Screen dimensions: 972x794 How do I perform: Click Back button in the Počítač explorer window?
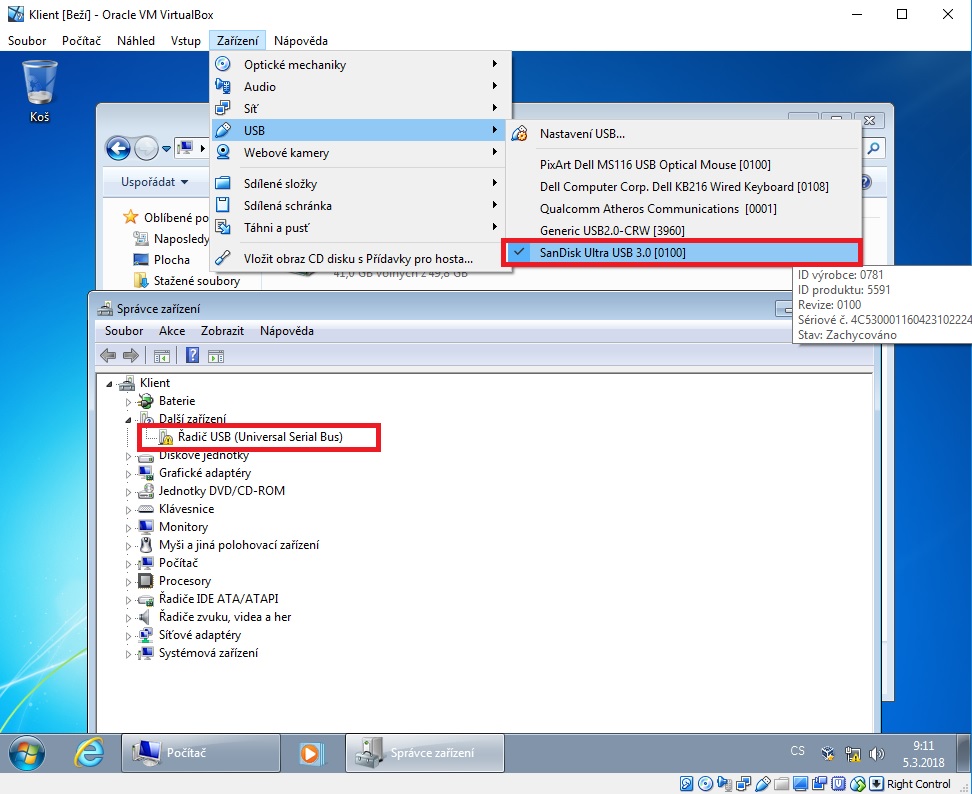[118, 148]
